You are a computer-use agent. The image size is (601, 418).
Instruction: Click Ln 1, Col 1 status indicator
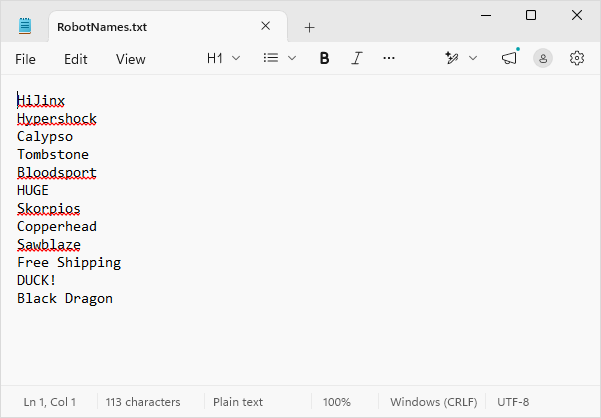point(50,402)
